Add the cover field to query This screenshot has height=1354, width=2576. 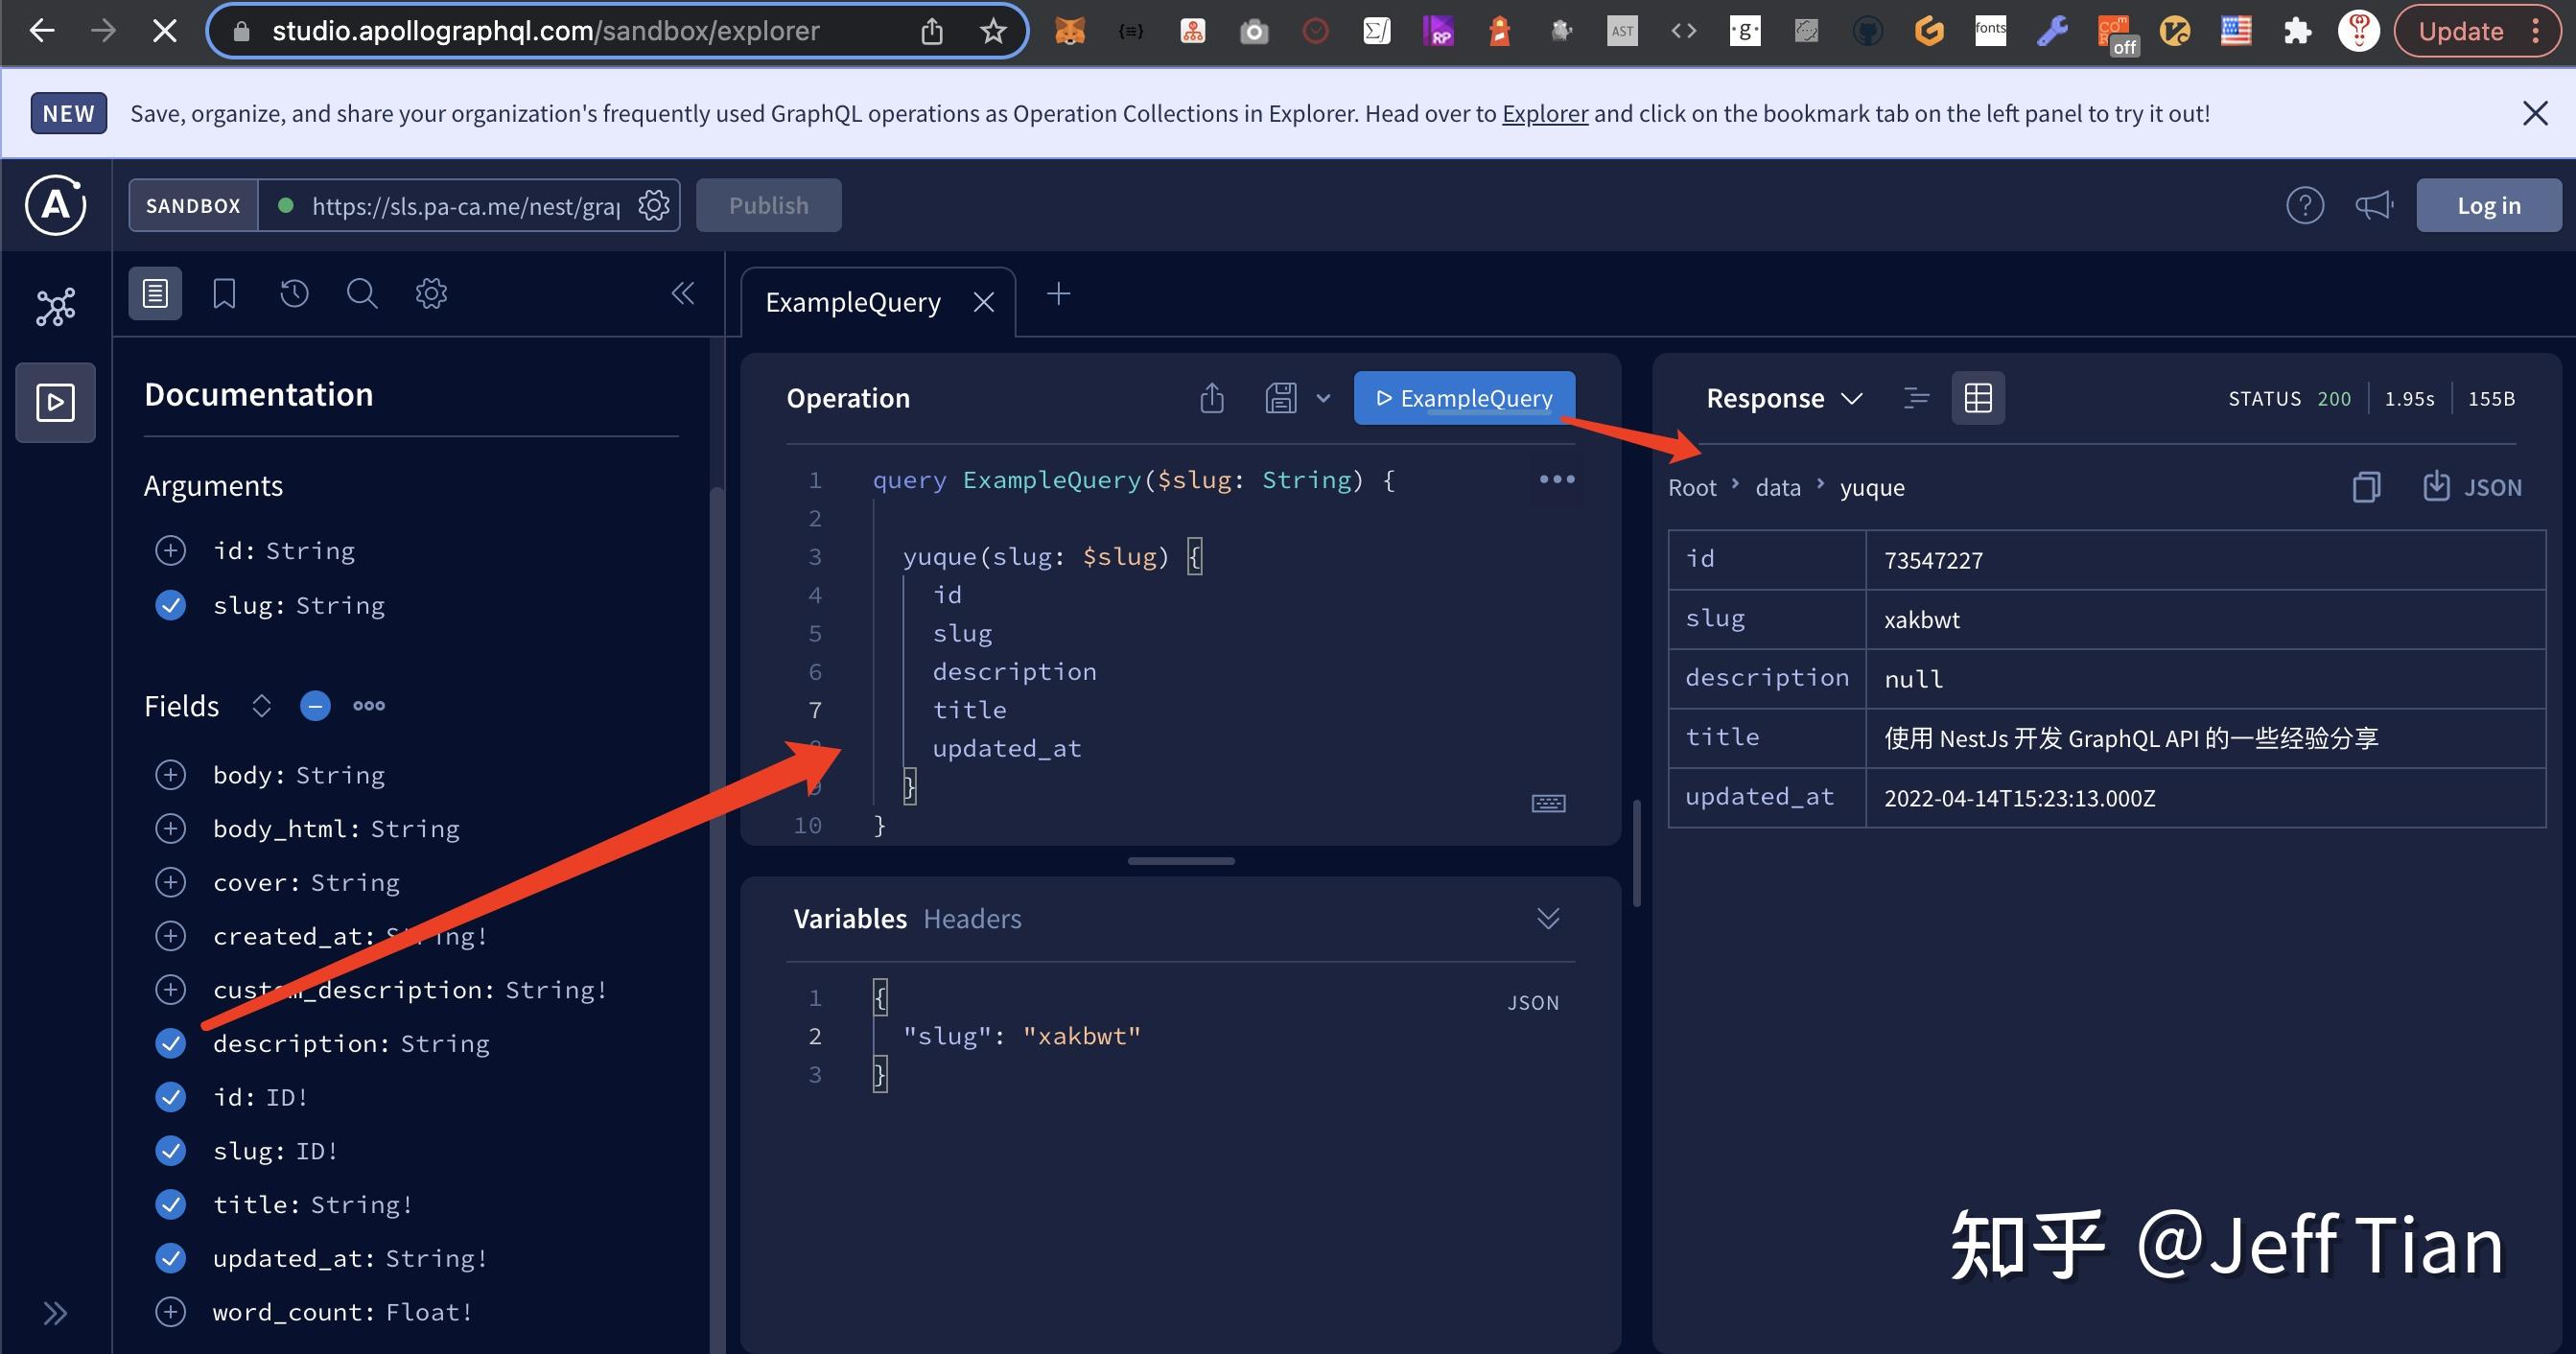(x=171, y=882)
